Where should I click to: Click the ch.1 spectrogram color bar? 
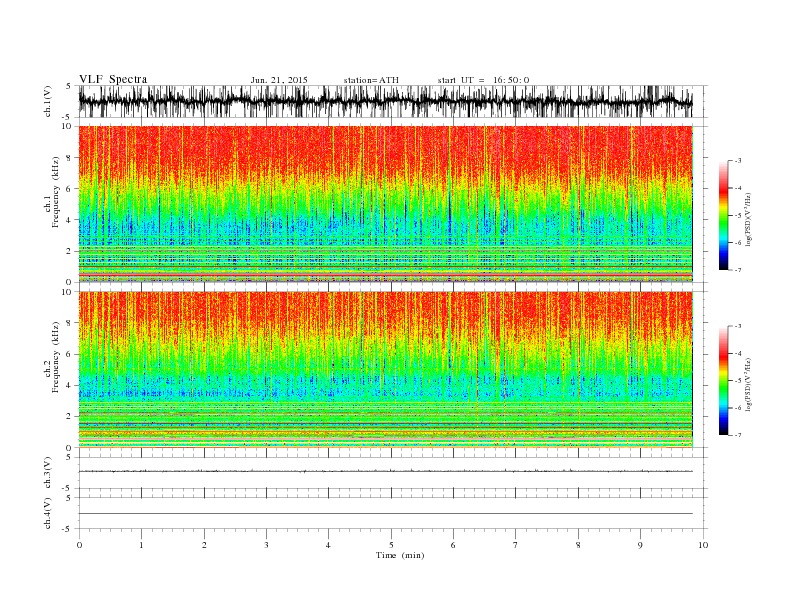[723, 215]
